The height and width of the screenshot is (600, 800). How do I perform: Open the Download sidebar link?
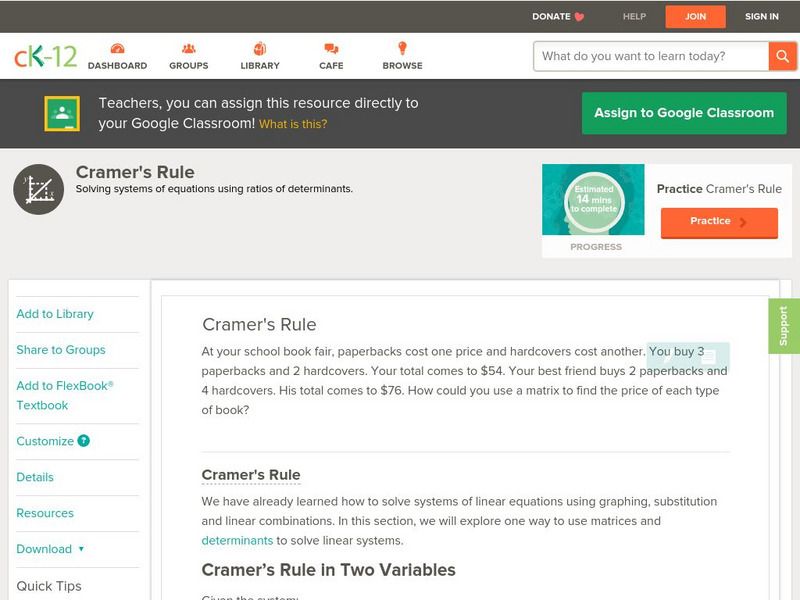pos(44,549)
